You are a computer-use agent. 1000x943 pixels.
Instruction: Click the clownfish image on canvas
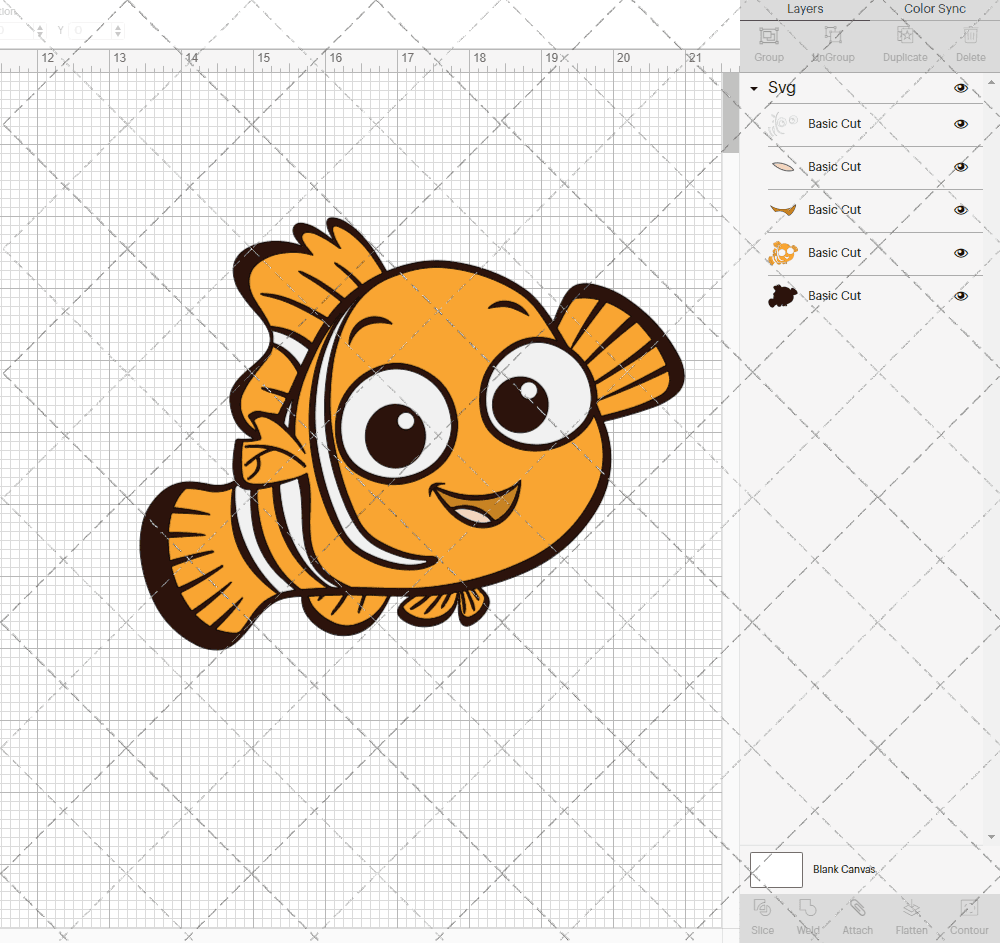pos(412,434)
